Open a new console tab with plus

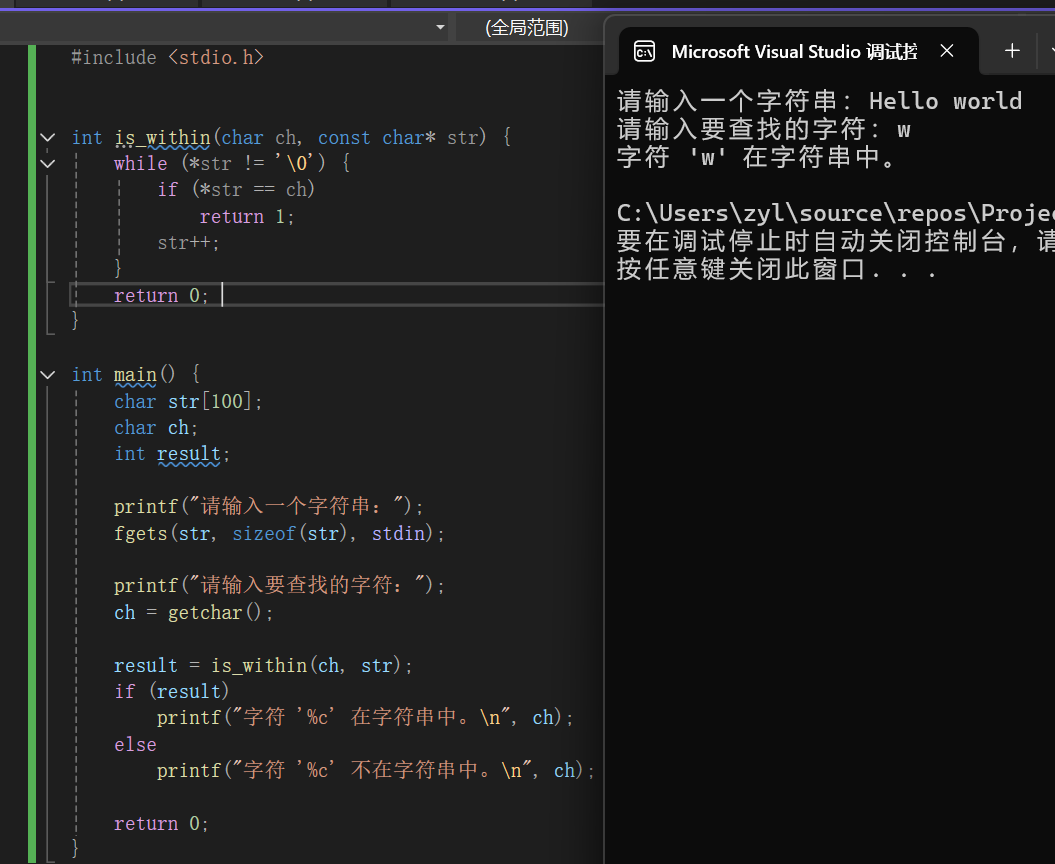click(x=1012, y=51)
